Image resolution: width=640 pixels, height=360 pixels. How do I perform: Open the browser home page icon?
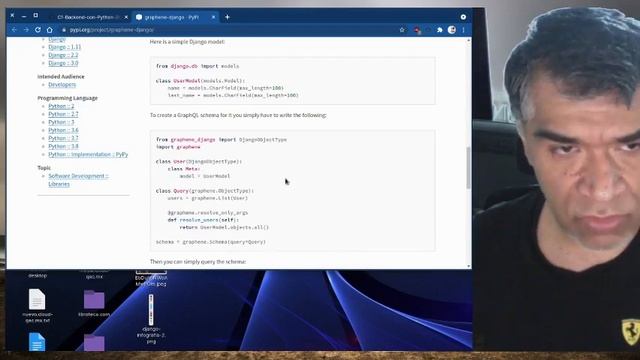coord(49,30)
